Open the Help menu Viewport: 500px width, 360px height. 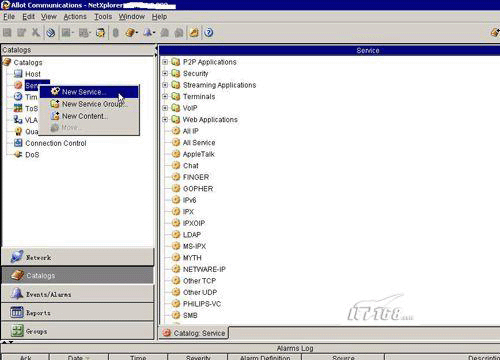[159, 17]
